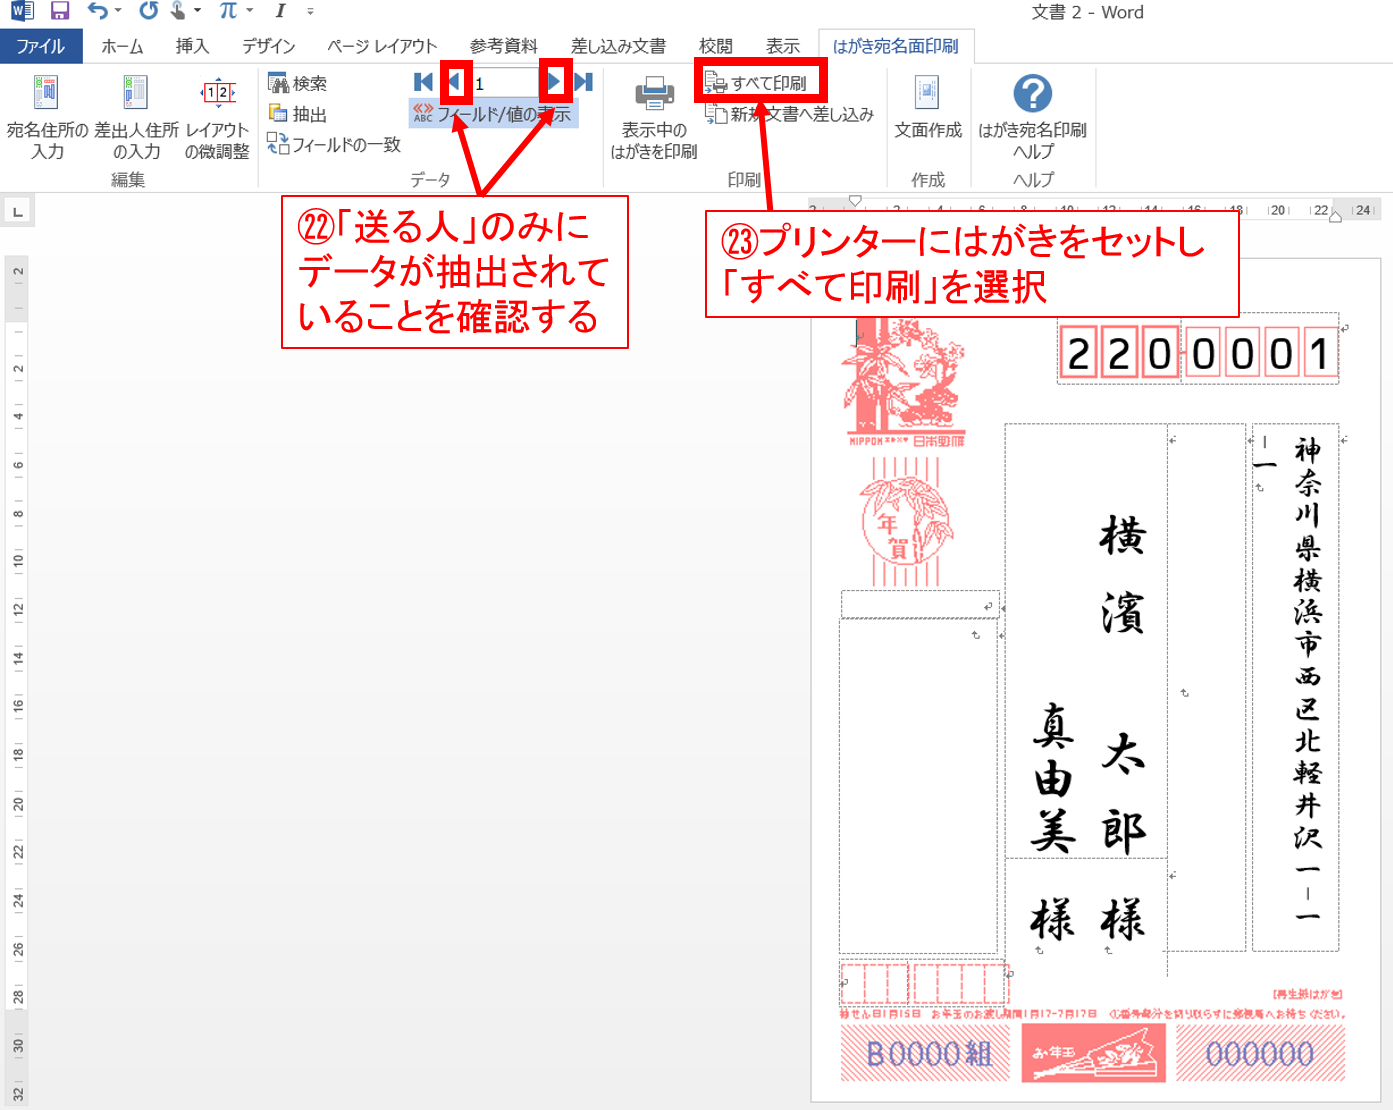Screen dimensions: 1393x1110
Task: Switch to the 挿入 tab
Action: [x=192, y=46]
